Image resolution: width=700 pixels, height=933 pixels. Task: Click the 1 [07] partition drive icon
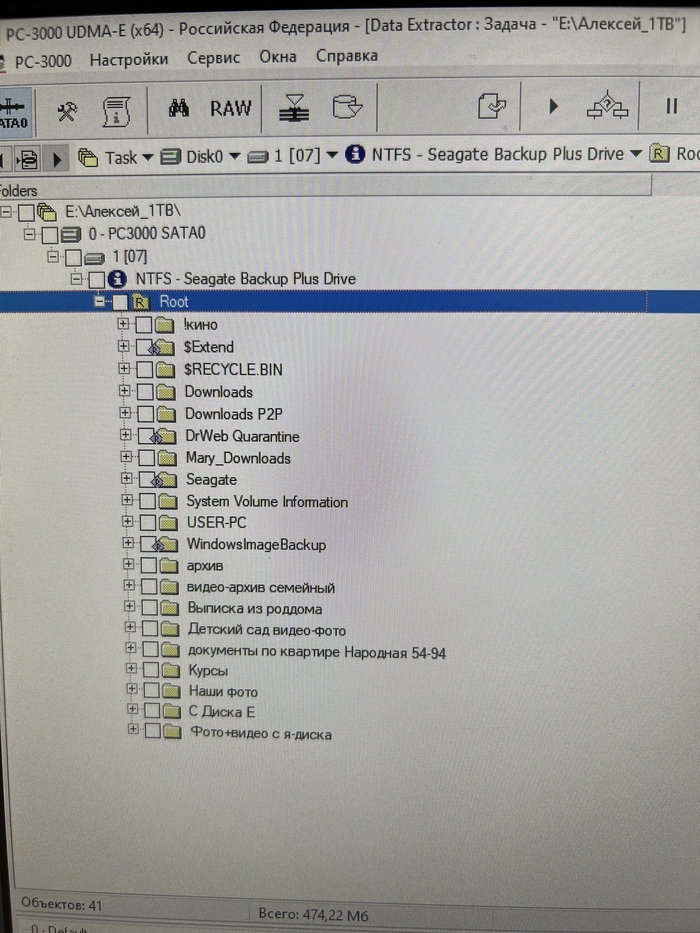[x=94, y=258]
